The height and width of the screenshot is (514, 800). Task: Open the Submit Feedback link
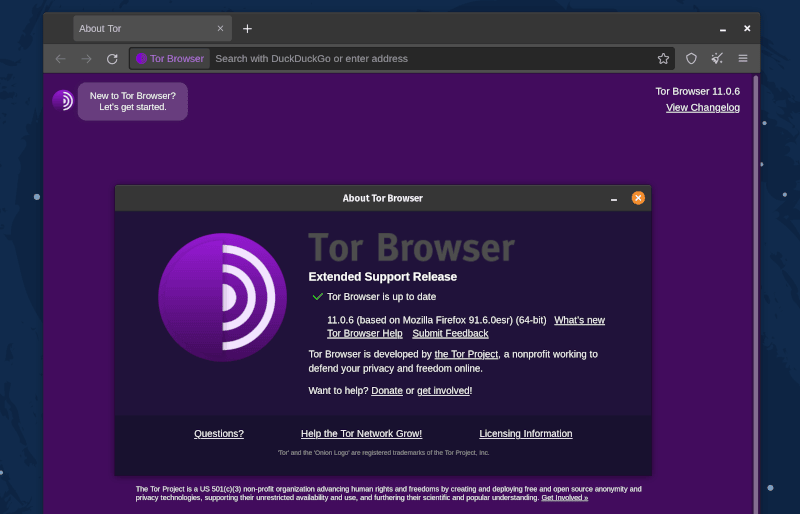tap(450, 333)
